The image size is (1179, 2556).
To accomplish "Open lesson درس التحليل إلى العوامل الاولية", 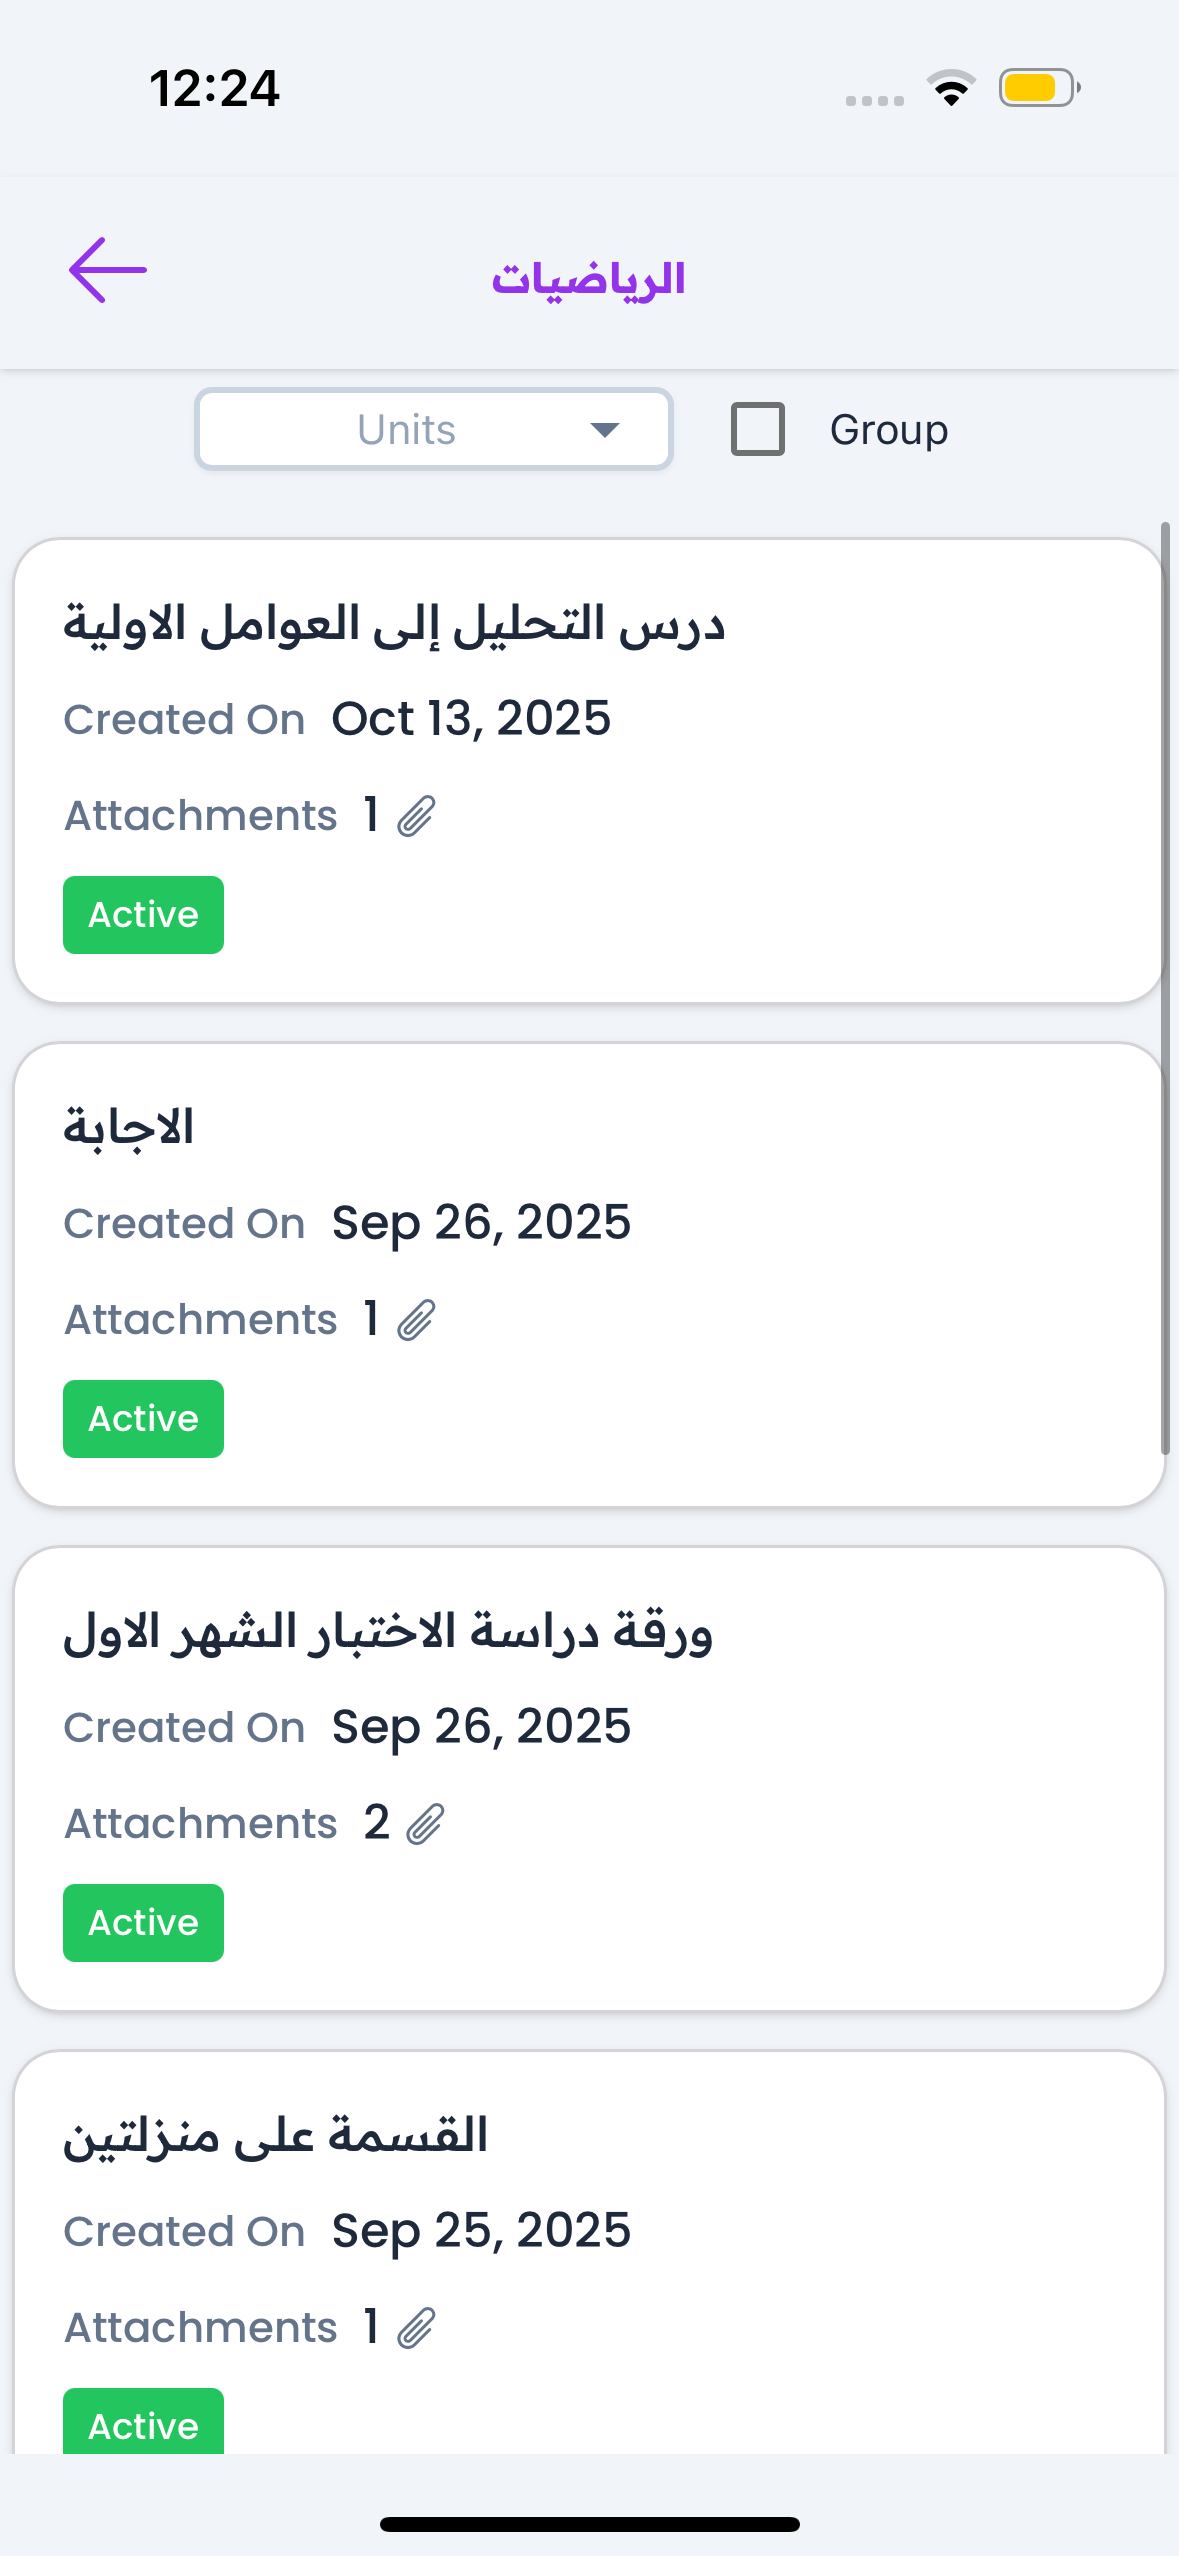I will (394, 624).
